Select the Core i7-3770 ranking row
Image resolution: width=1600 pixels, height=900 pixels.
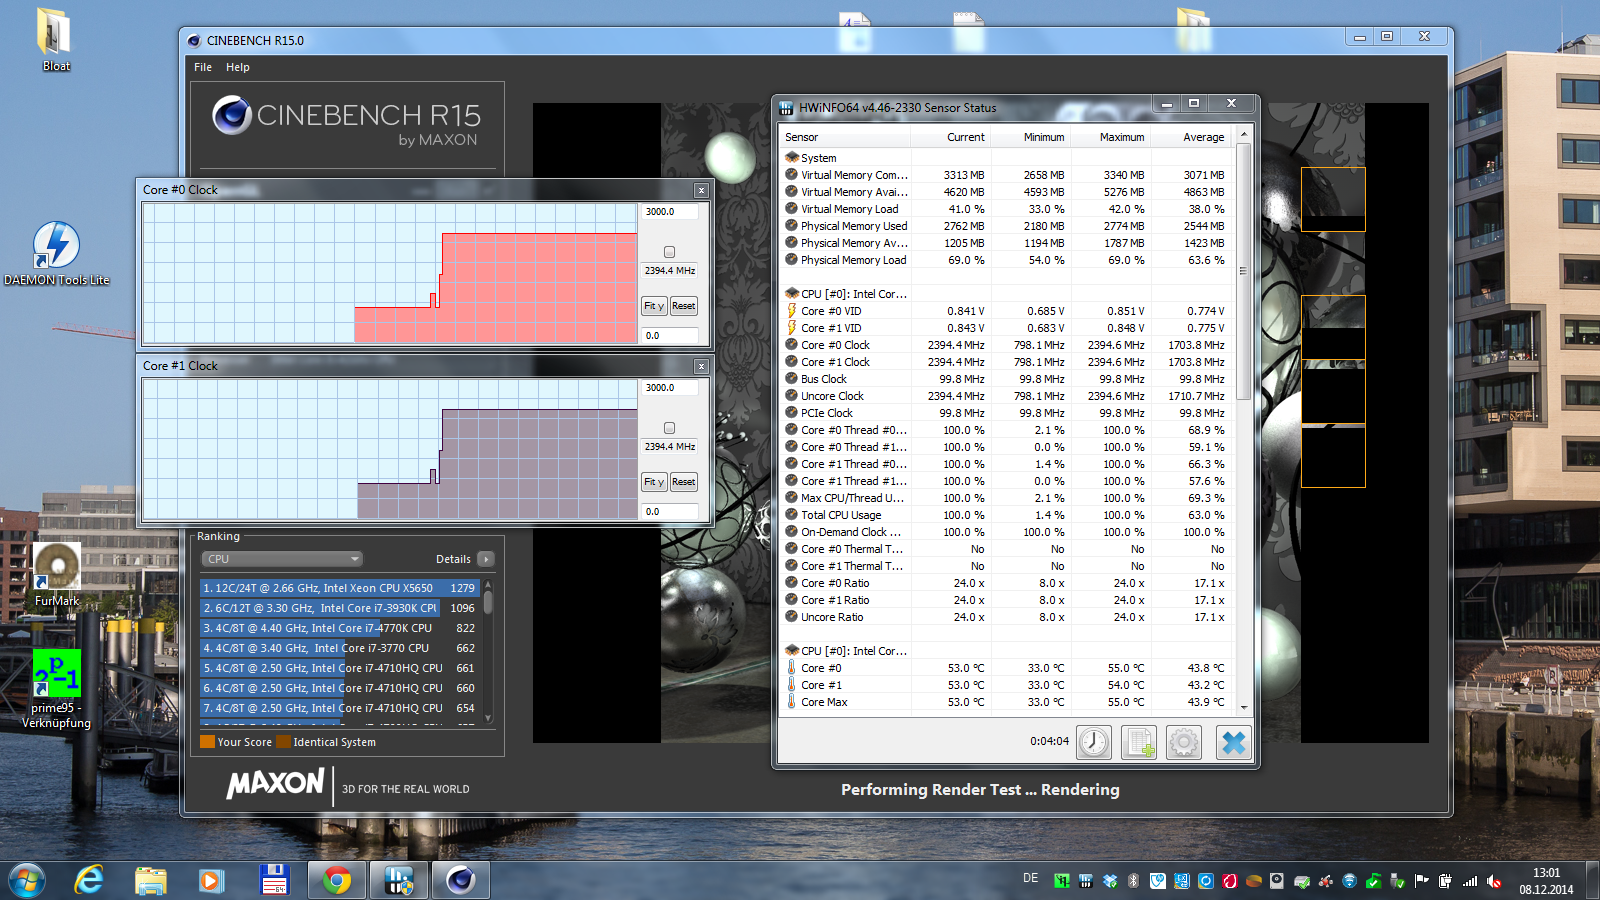point(340,648)
